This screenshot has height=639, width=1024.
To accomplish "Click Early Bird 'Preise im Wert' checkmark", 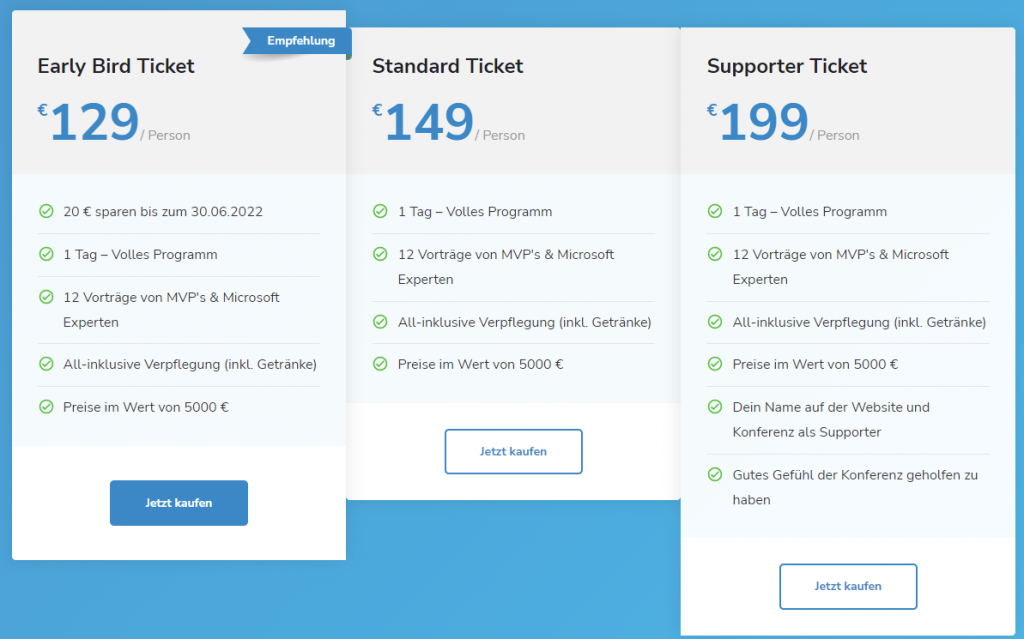I will pyautogui.click(x=46, y=407).
